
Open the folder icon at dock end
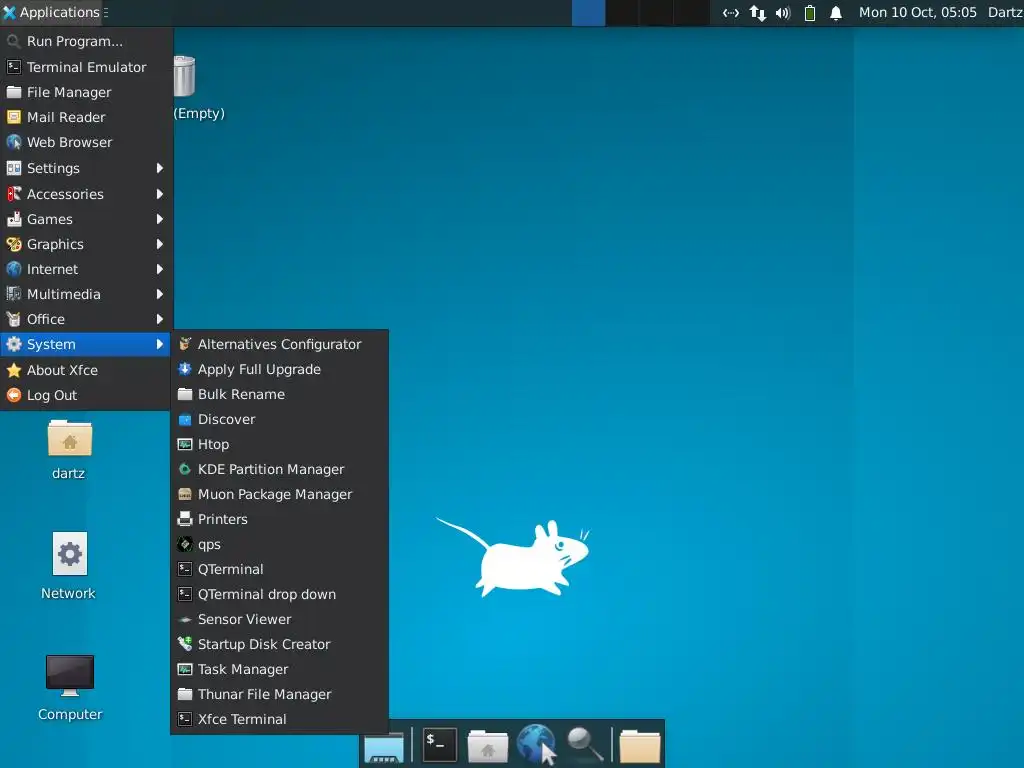[639, 746]
